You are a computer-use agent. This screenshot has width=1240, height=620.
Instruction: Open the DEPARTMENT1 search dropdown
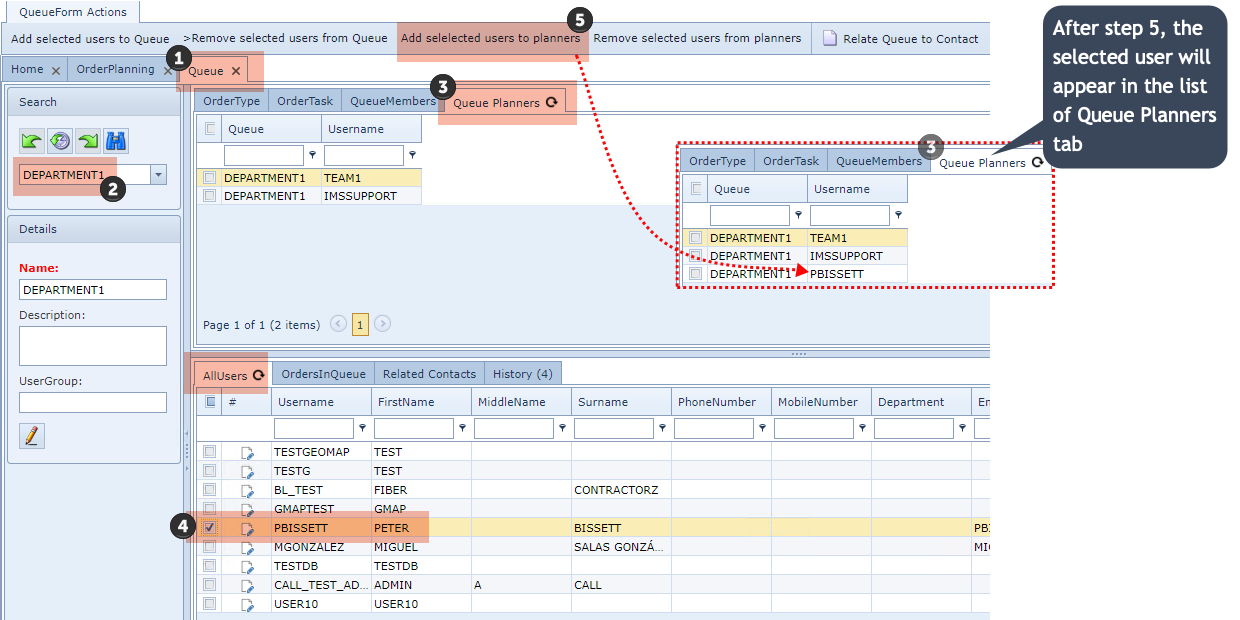(x=156, y=173)
